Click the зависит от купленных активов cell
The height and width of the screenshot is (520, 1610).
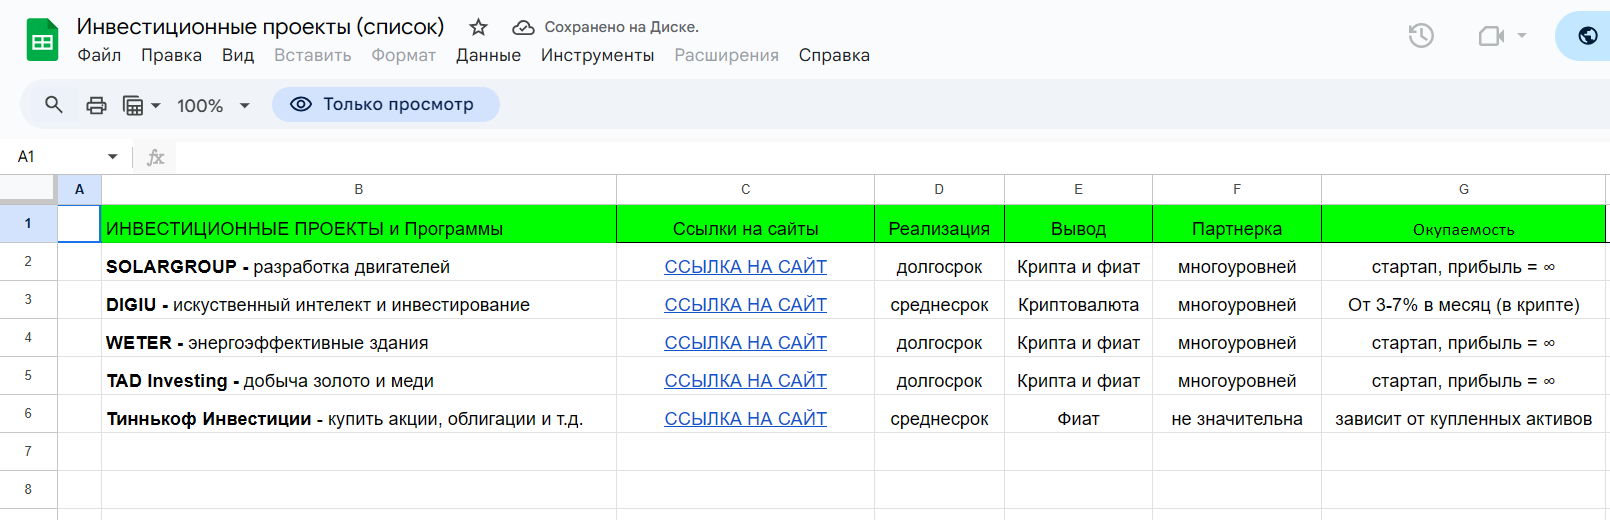(x=1464, y=414)
